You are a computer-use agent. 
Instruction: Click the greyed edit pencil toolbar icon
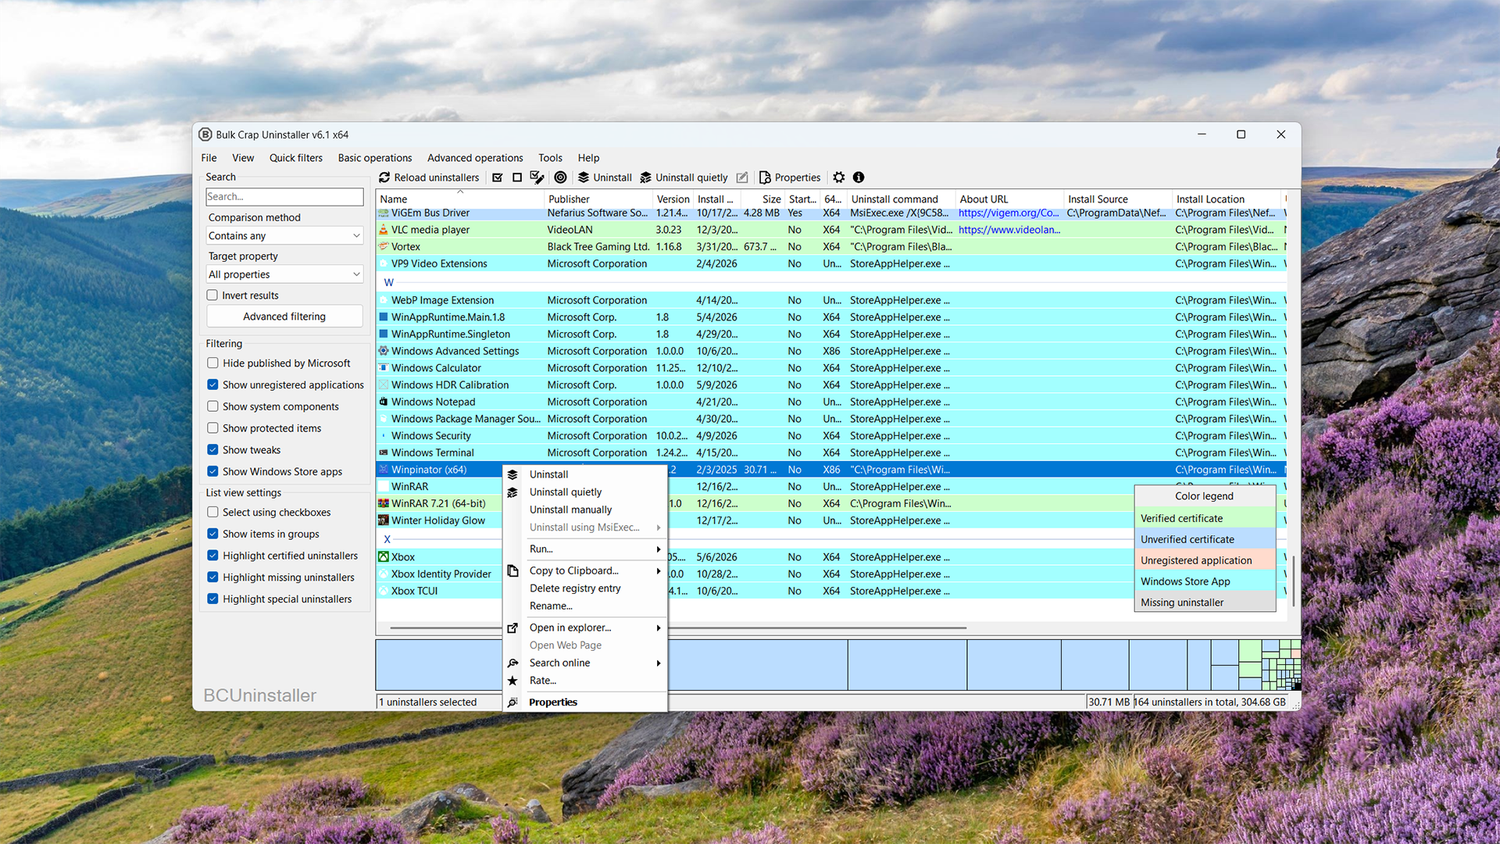pyautogui.click(x=742, y=177)
